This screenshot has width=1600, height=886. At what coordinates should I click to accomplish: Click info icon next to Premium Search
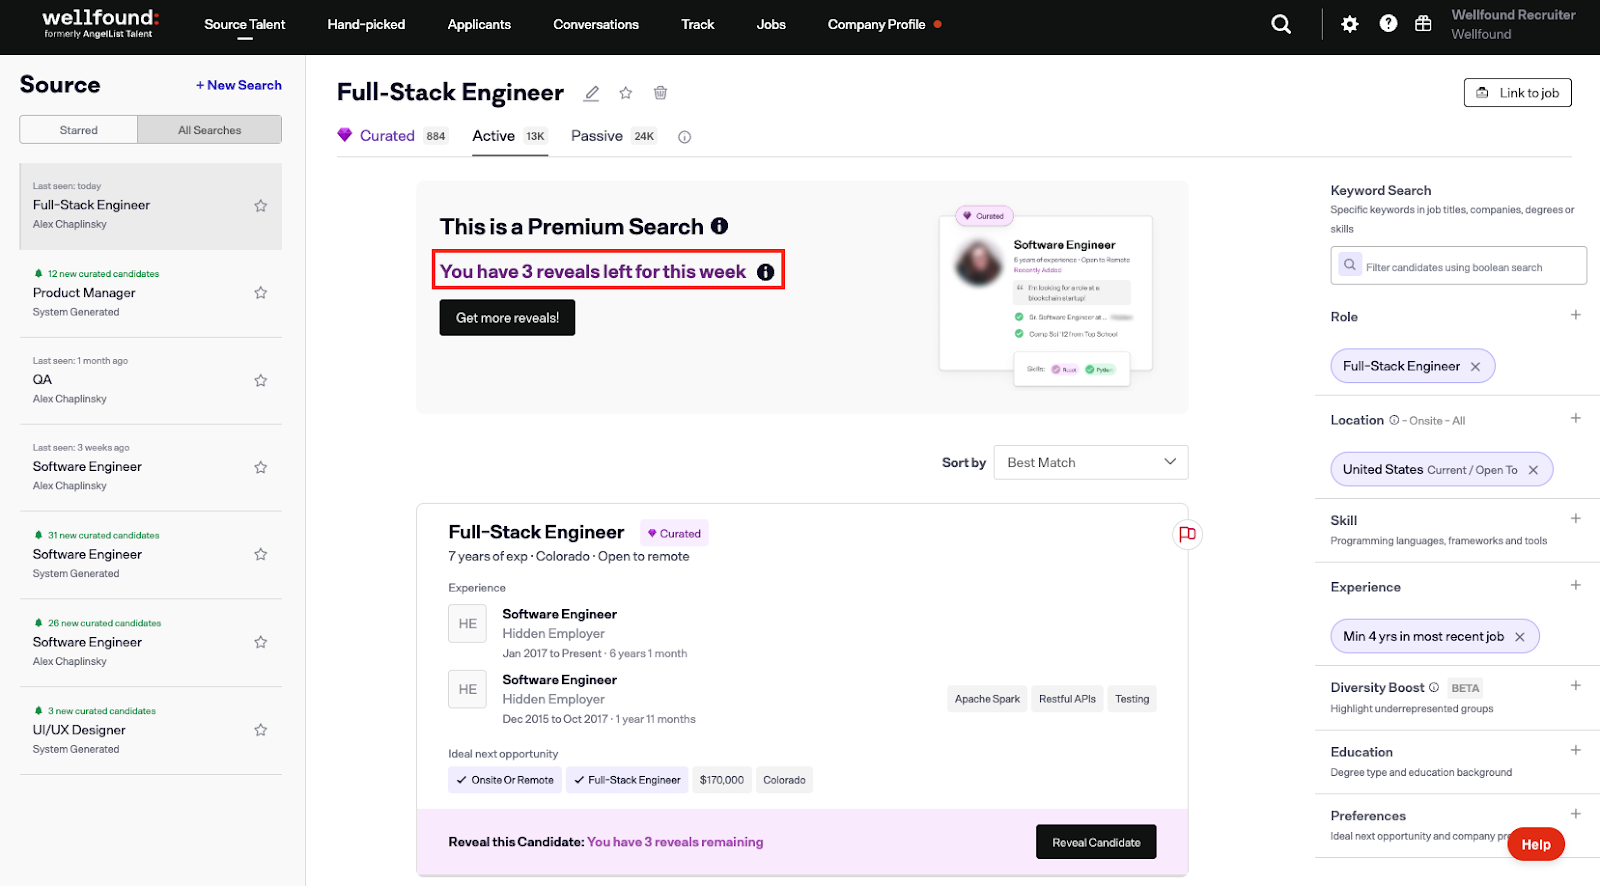(719, 226)
